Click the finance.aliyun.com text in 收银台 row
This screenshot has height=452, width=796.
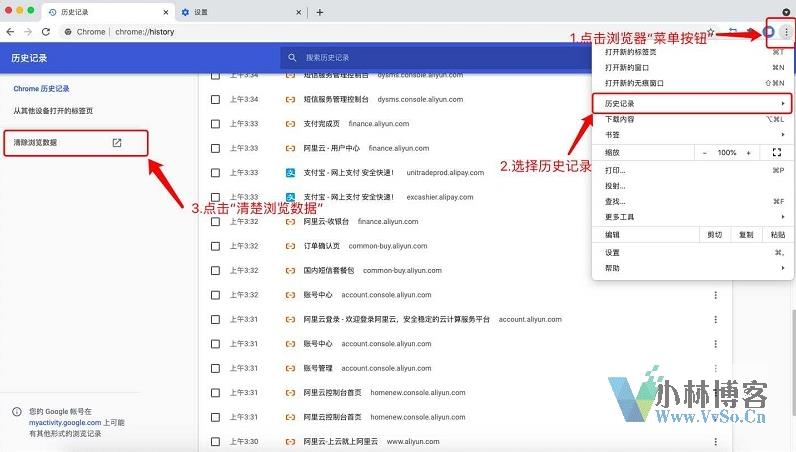[388, 222]
